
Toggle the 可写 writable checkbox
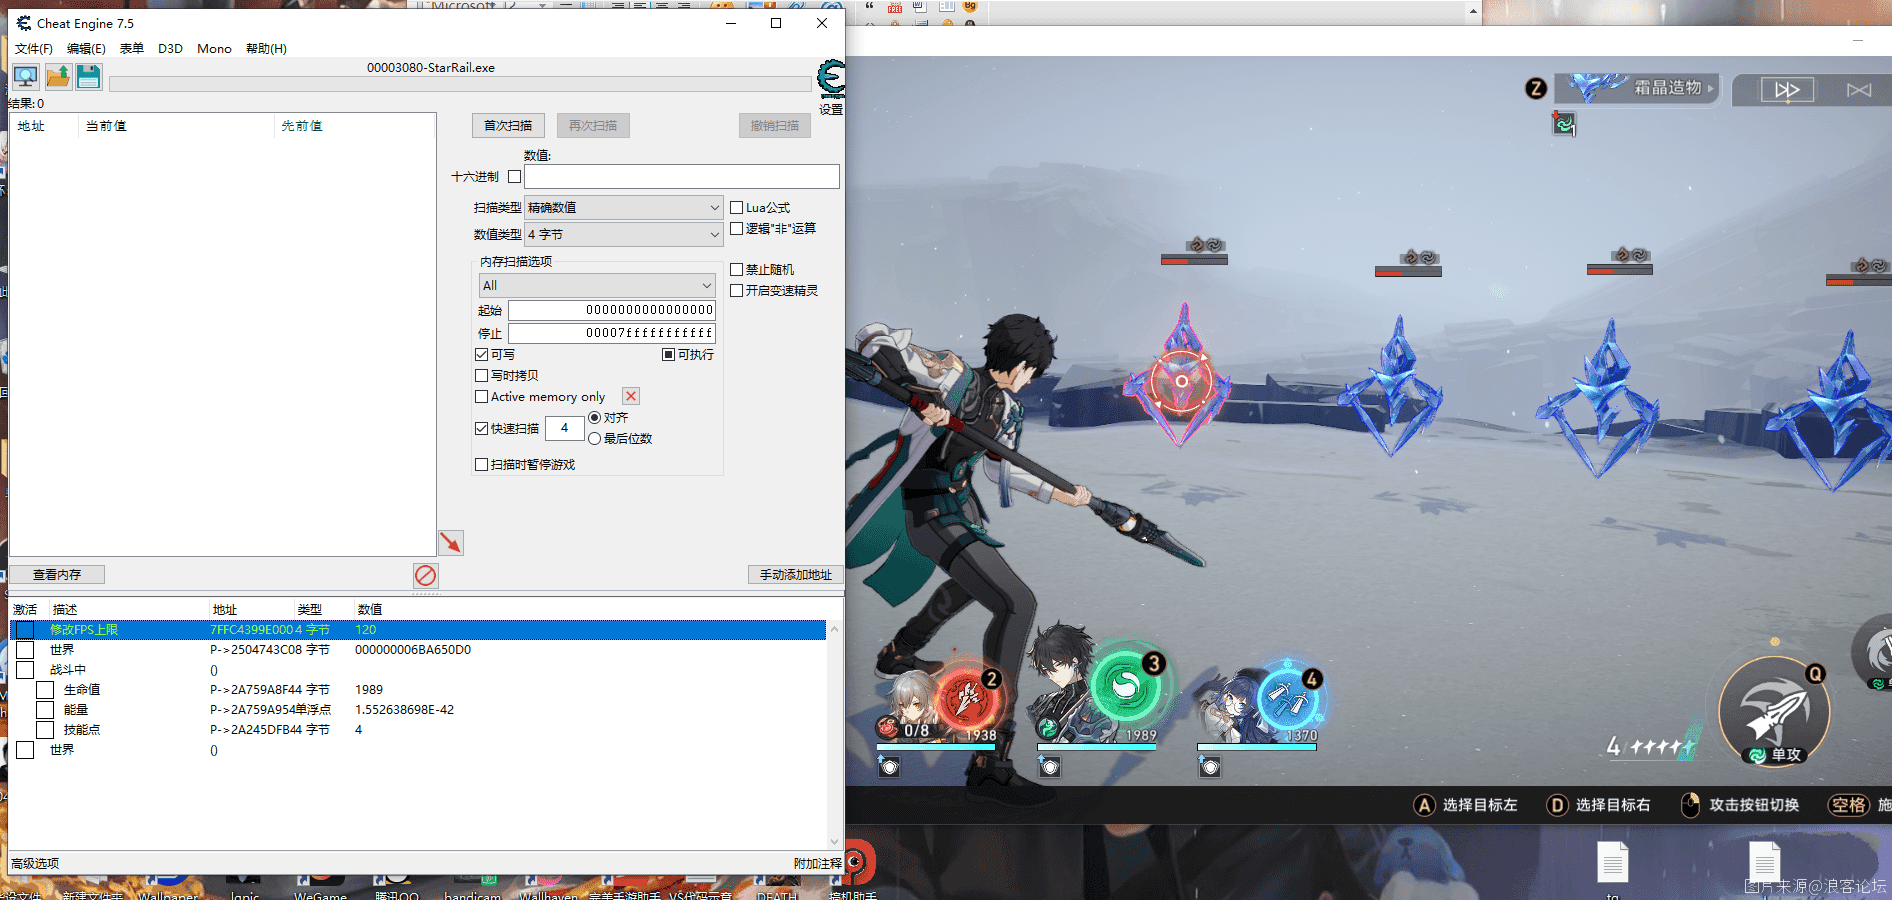coord(481,355)
